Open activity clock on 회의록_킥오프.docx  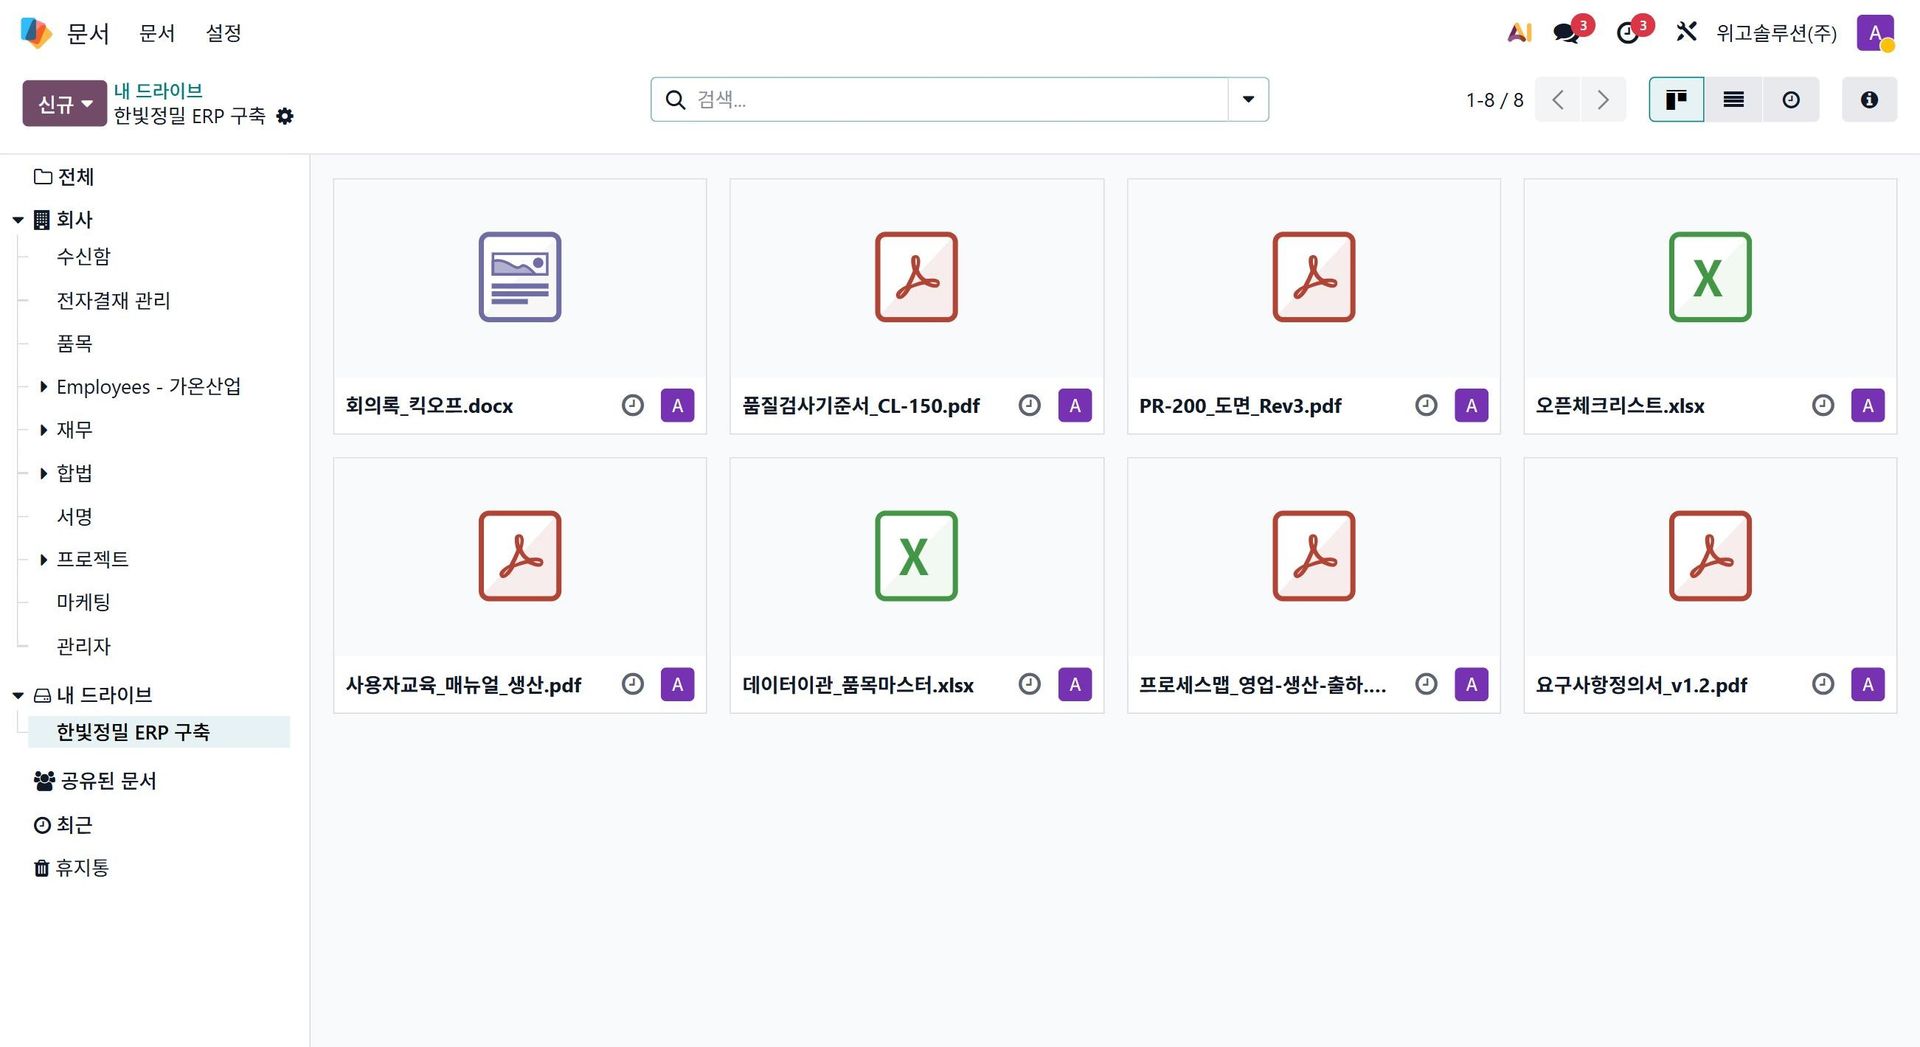pos(633,405)
